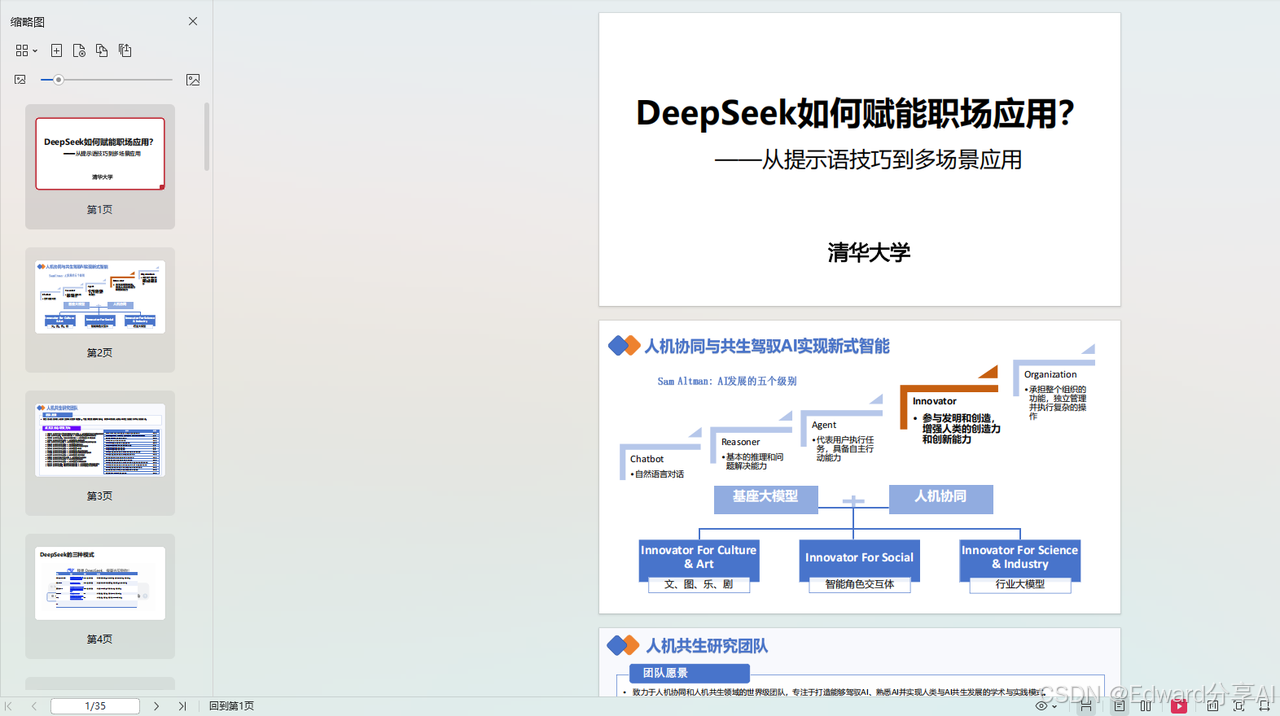This screenshot has width=1280, height=716.
Task: Click the larger thumbnails image icon
Action: coord(193,80)
